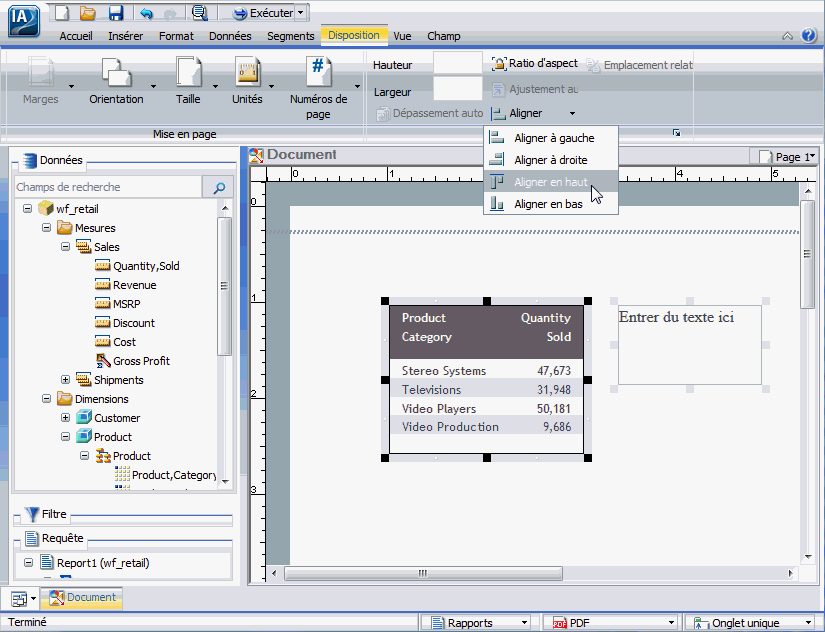The height and width of the screenshot is (632, 825).
Task: Click the horizontal scrollbar of the document canvas
Action: 424,573
